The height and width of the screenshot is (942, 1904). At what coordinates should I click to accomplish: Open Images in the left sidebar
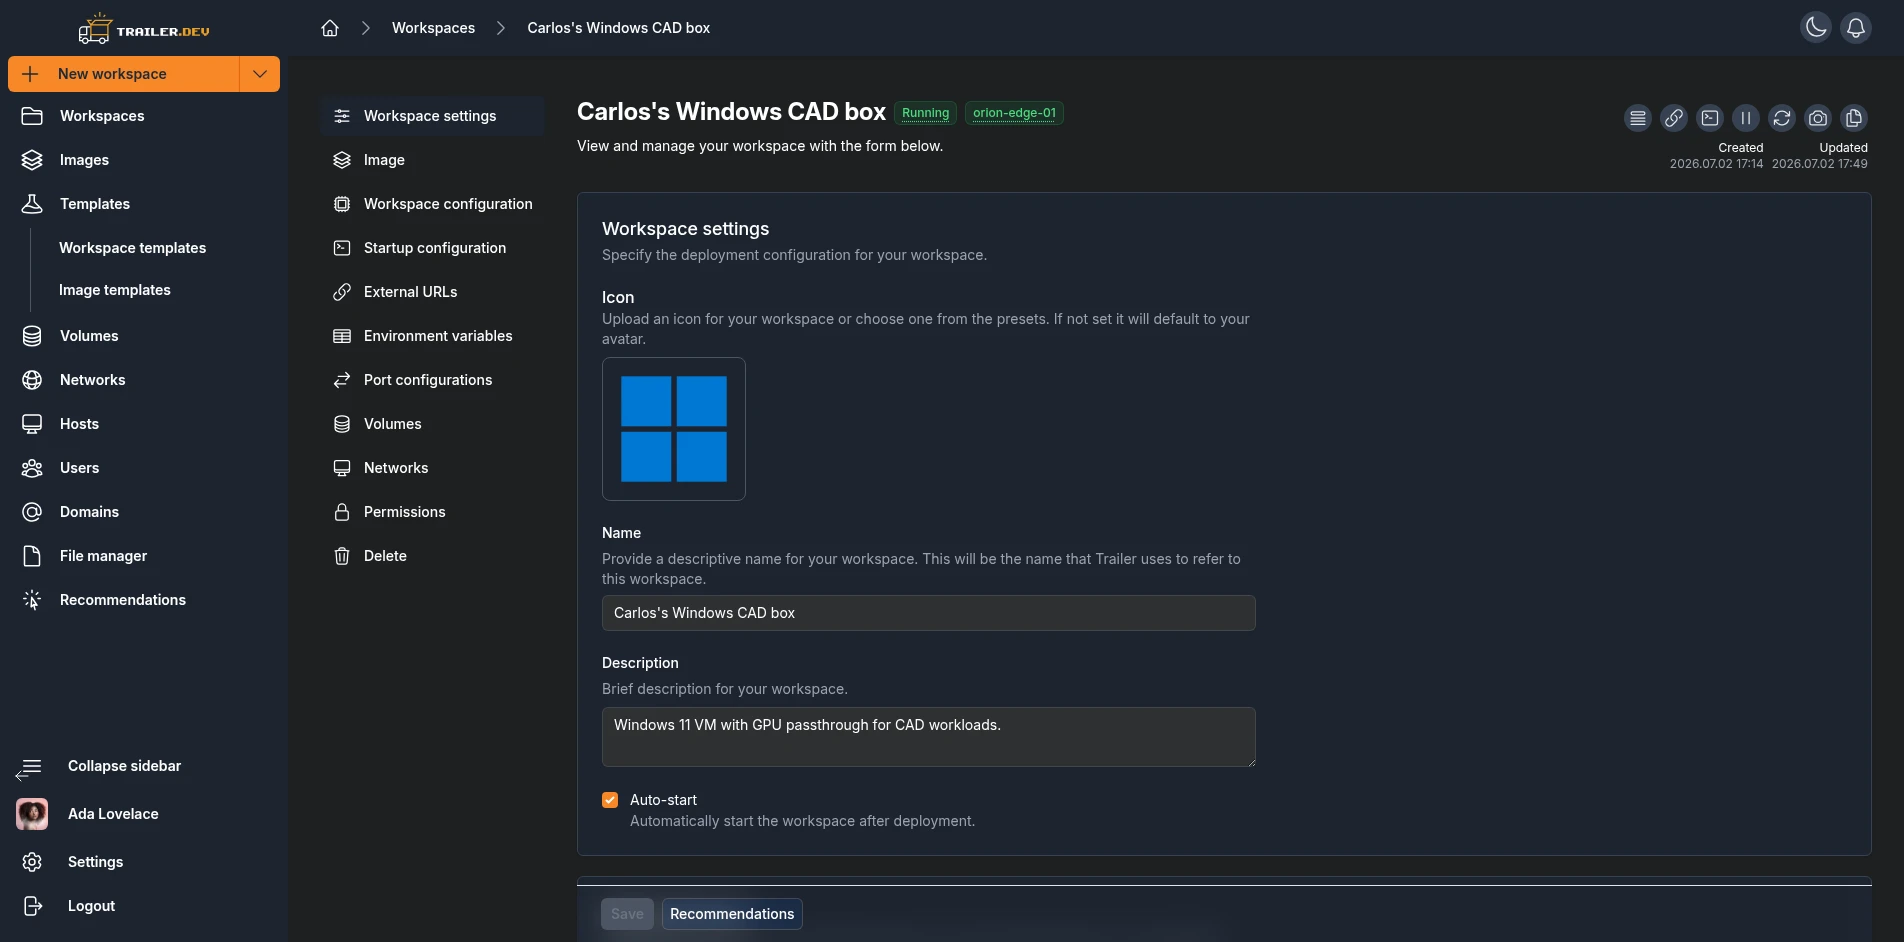[144, 160]
